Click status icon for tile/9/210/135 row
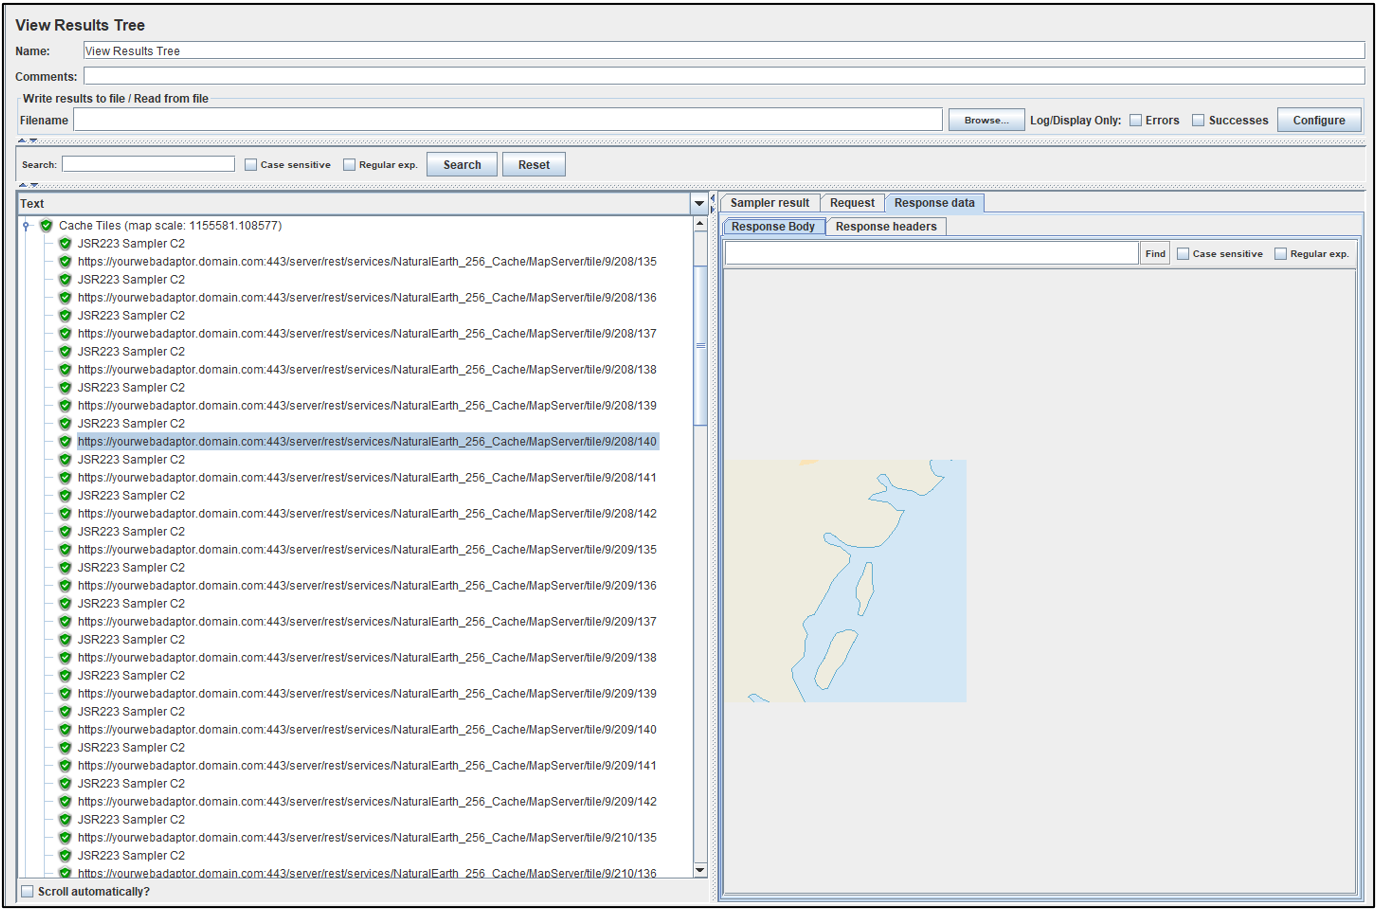Image resolution: width=1377 pixels, height=911 pixels. click(65, 838)
